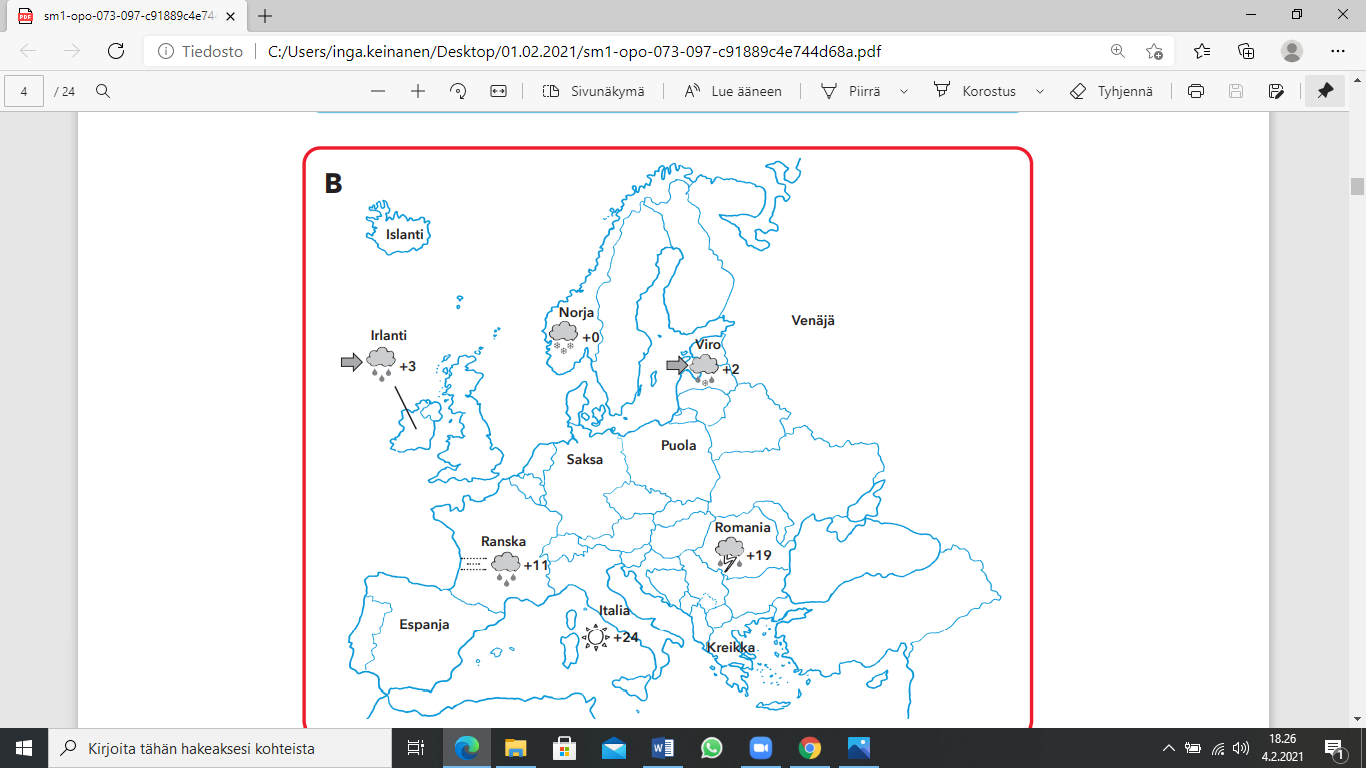The width and height of the screenshot is (1366, 768).
Task: Click the address bar file path
Action: [575, 51]
